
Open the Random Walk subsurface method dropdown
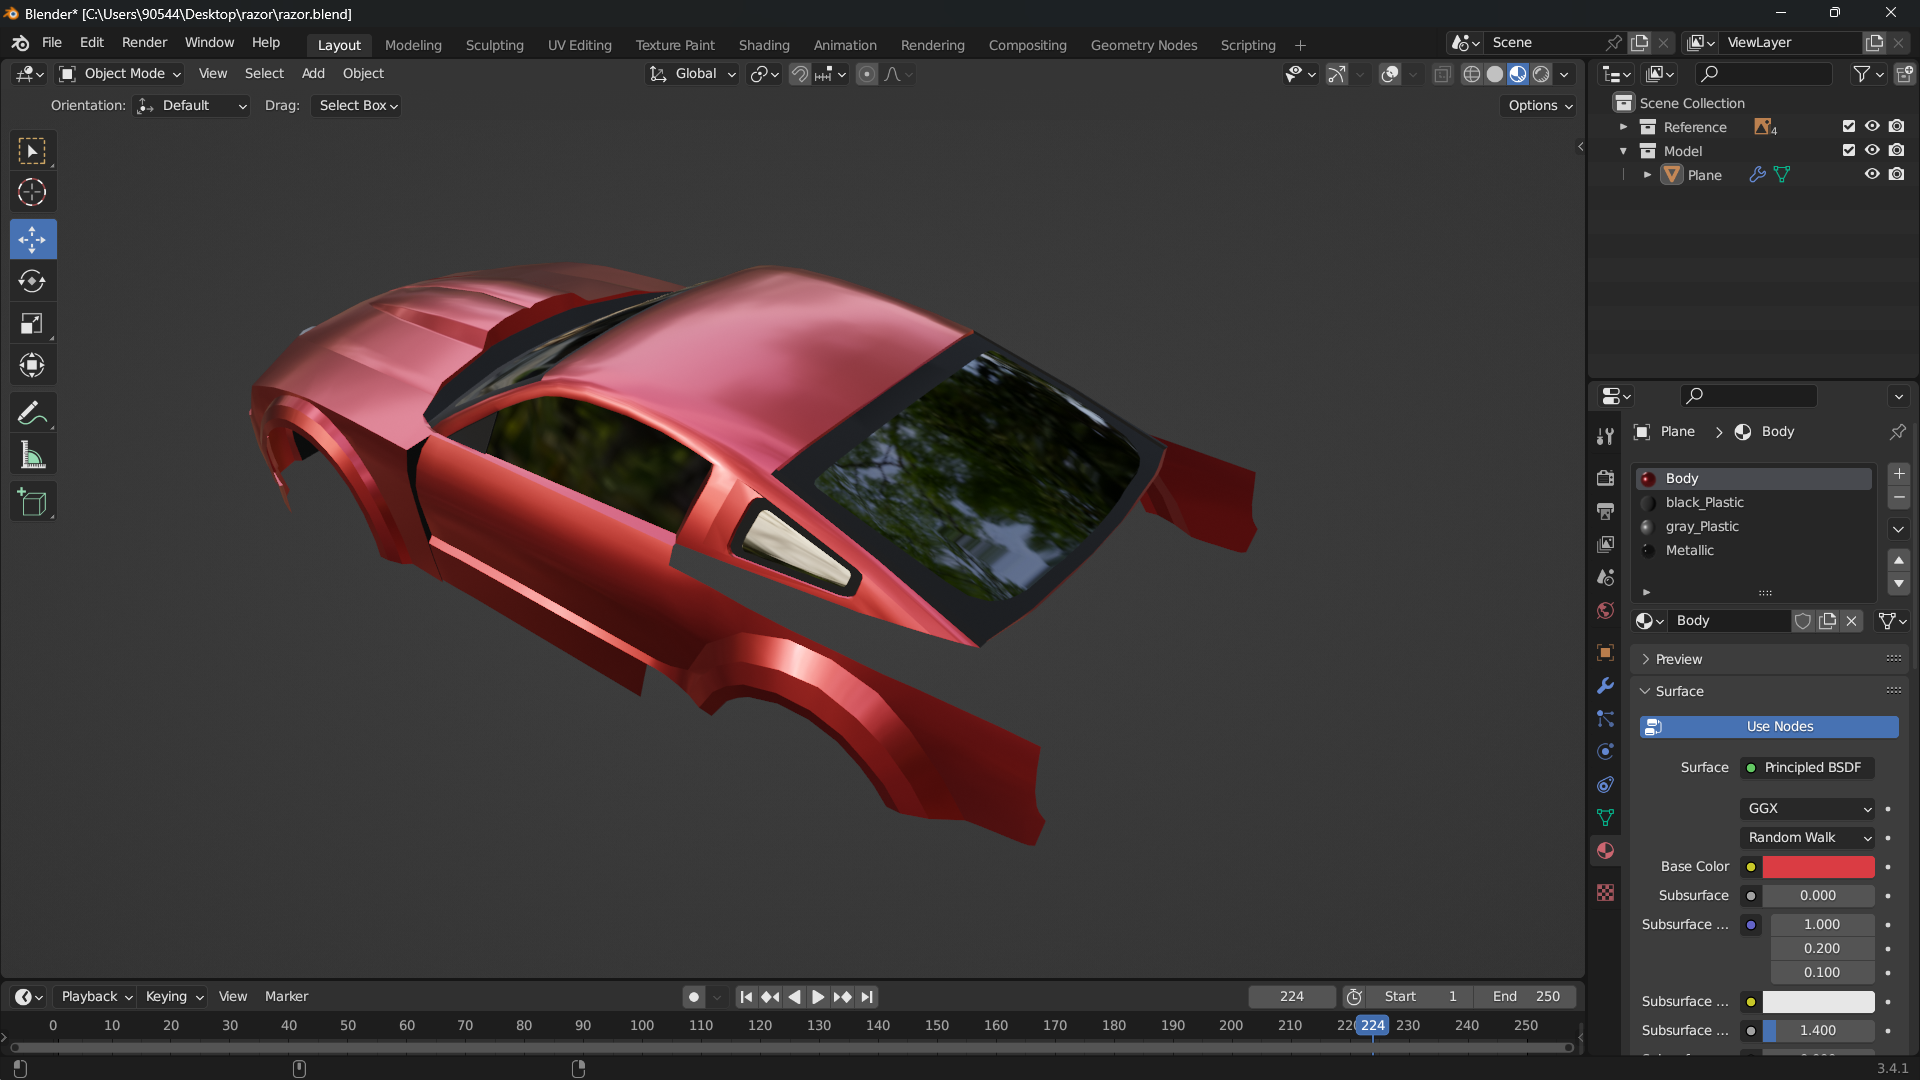pos(1809,838)
